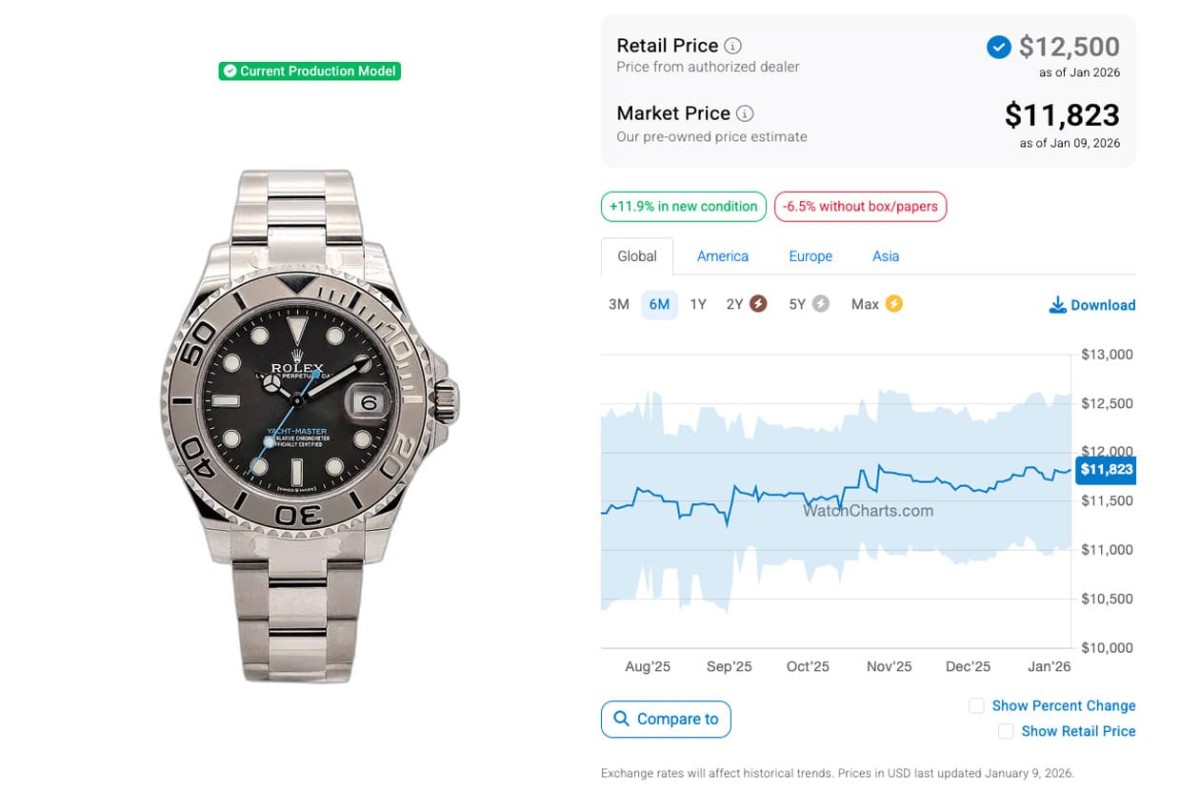The image size is (1200, 794).
Task: Click the 5Y gray lightning icon
Action: 821,304
